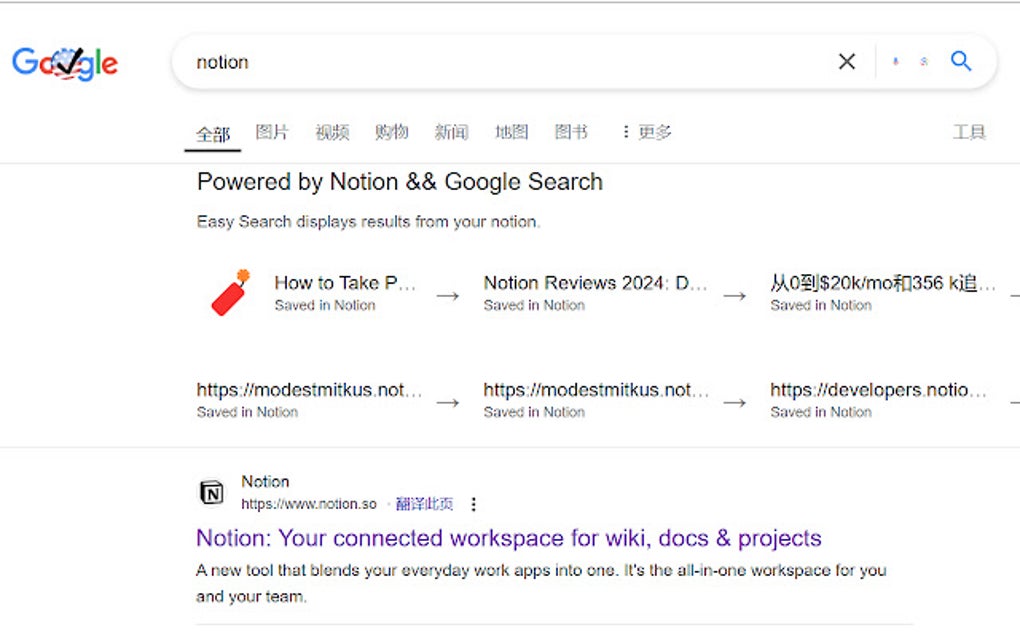The height and width of the screenshot is (638, 1020).
Task: Switch to the 图片 tab
Action: click(x=272, y=132)
